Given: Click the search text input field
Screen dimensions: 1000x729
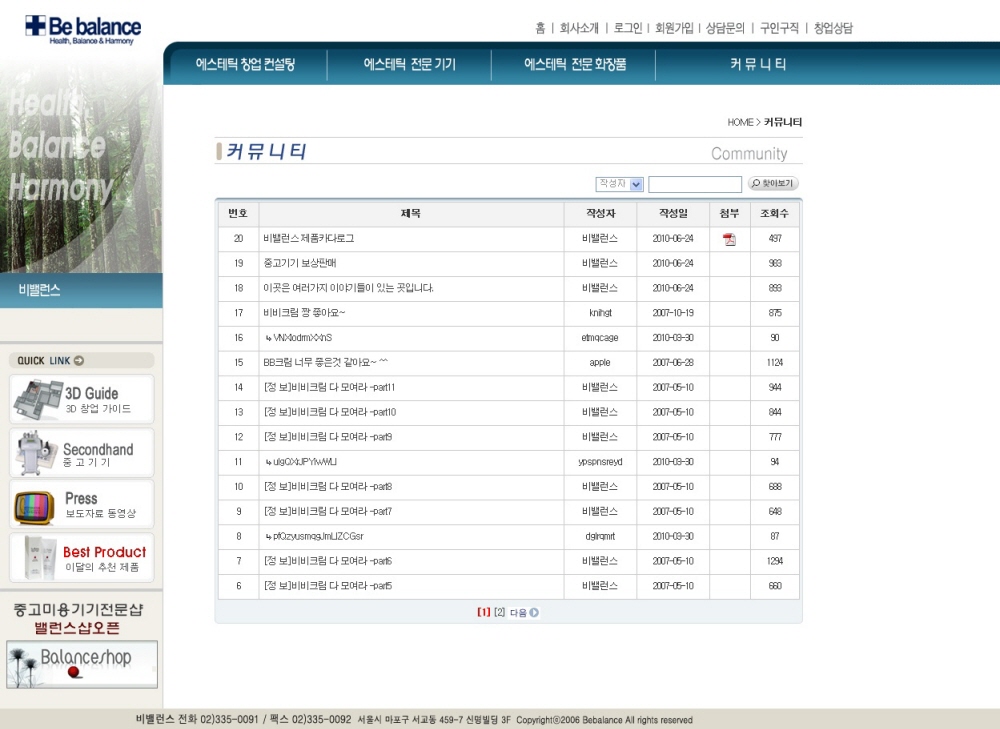Looking at the screenshot, I should coord(694,184).
